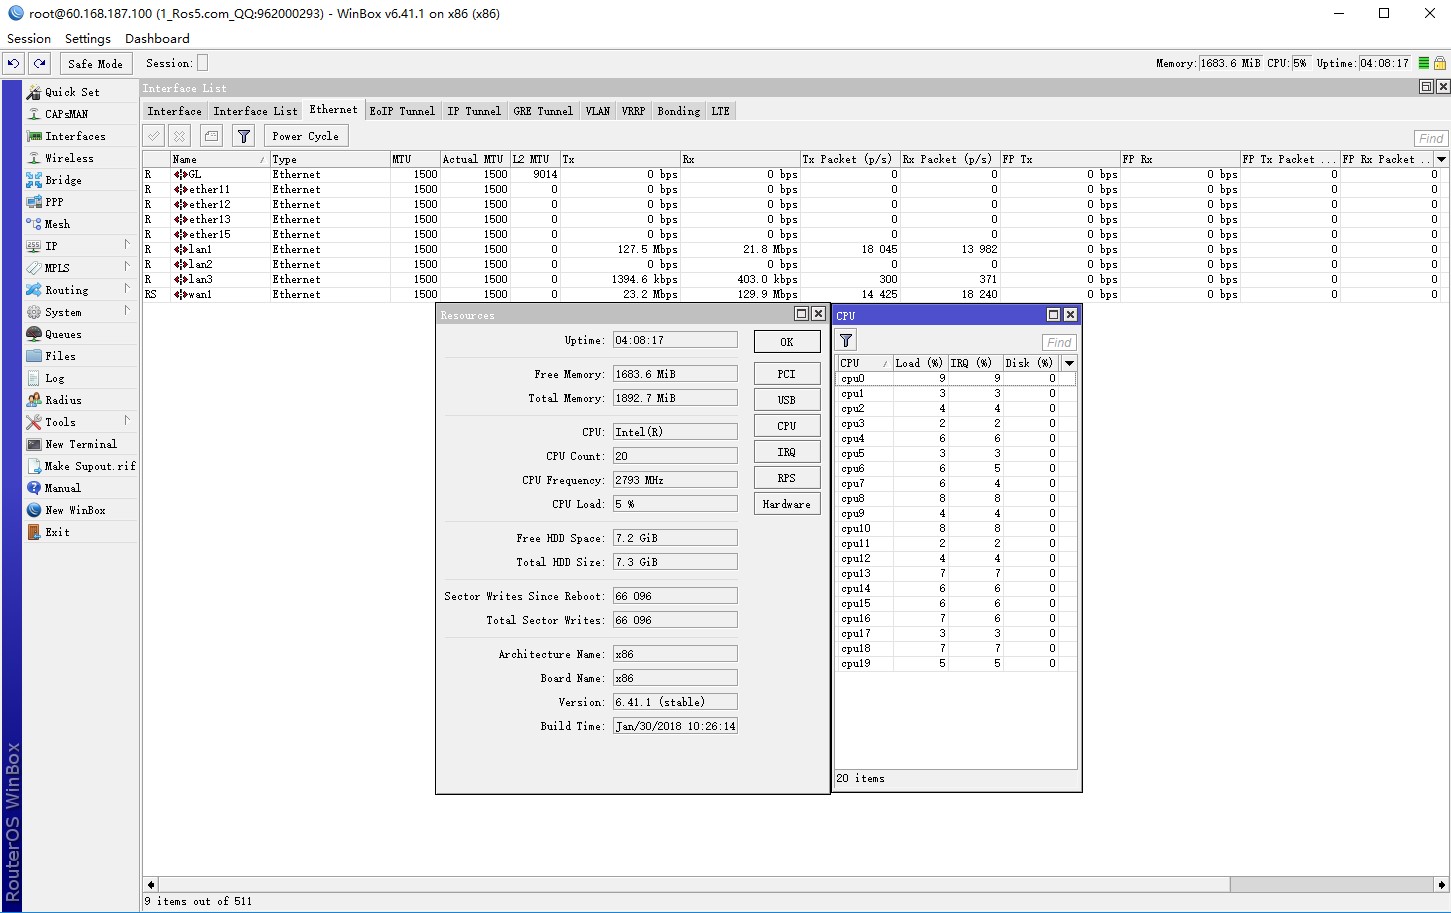Click the Find field in Interface List
This screenshot has width=1451, height=913.
pyautogui.click(x=1430, y=138)
